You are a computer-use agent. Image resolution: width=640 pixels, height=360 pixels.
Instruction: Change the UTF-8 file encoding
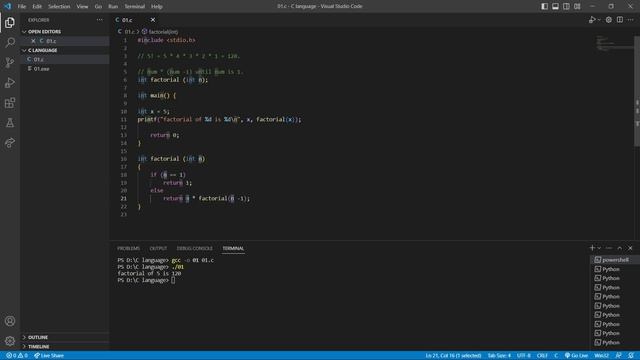pos(524,356)
